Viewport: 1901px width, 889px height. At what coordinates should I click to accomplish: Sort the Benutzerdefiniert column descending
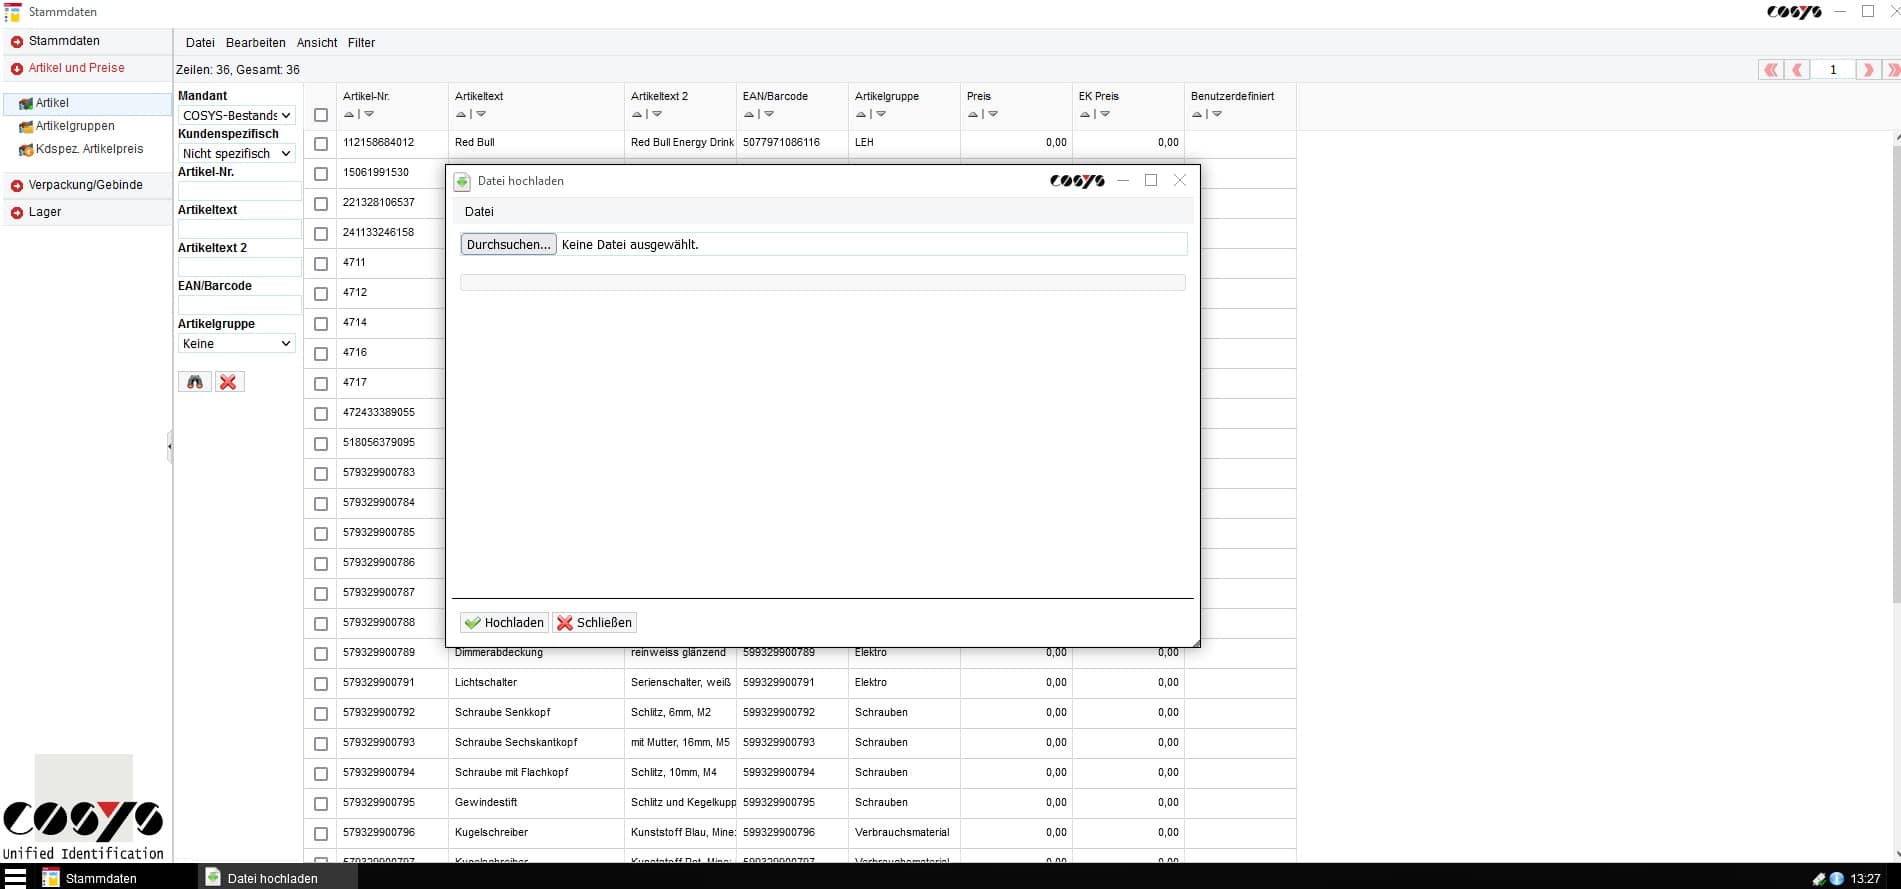pyautogui.click(x=1217, y=114)
